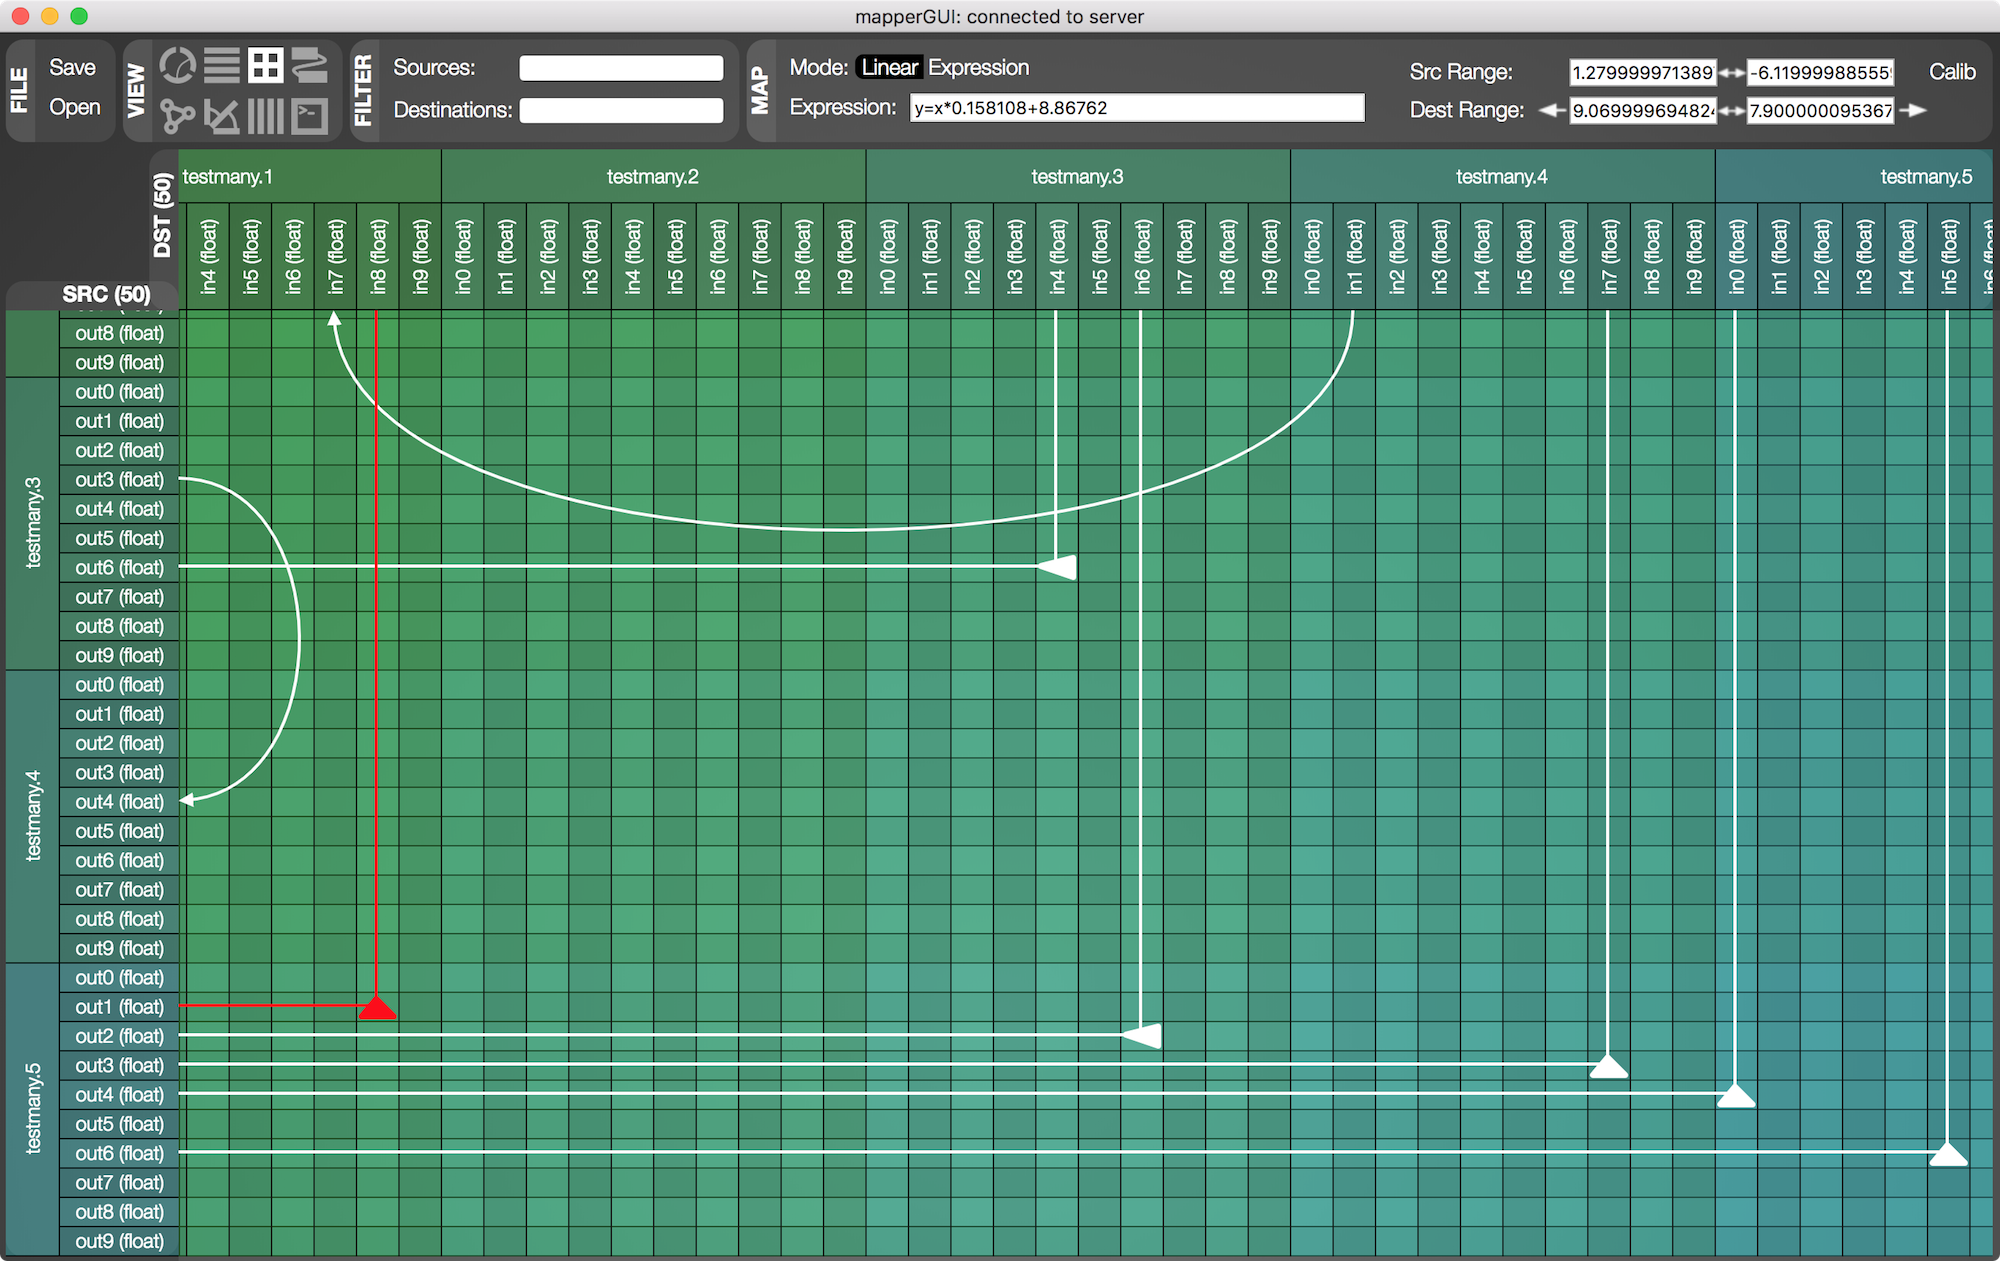The height and width of the screenshot is (1261, 2000).
Task: Swap the Src Range min and max values
Action: [1731, 72]
